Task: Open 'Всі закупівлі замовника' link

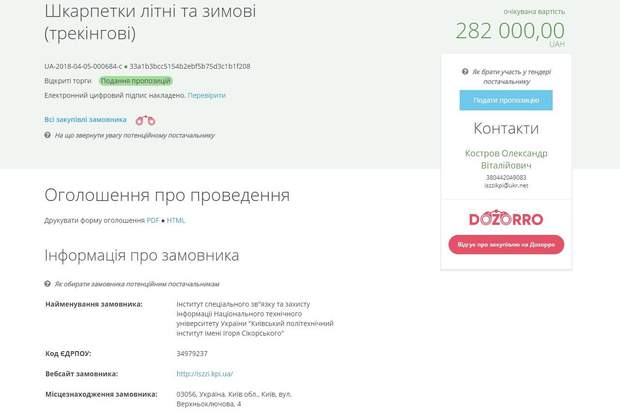Action: click(85, 118)
